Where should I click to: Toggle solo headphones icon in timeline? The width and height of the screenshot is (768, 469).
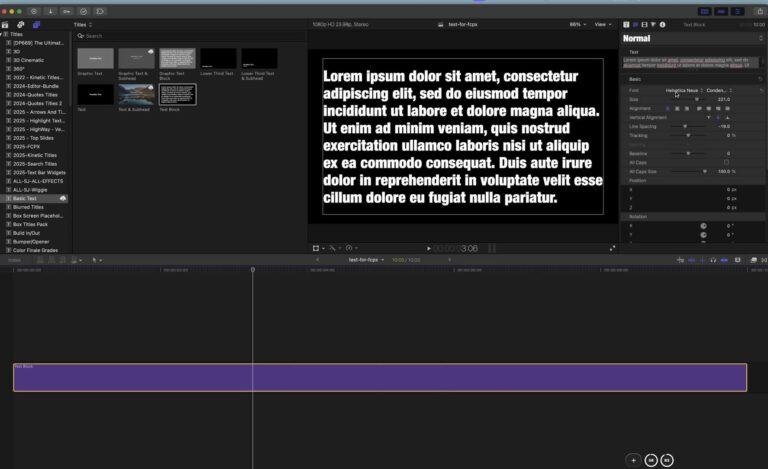point(713,260)
